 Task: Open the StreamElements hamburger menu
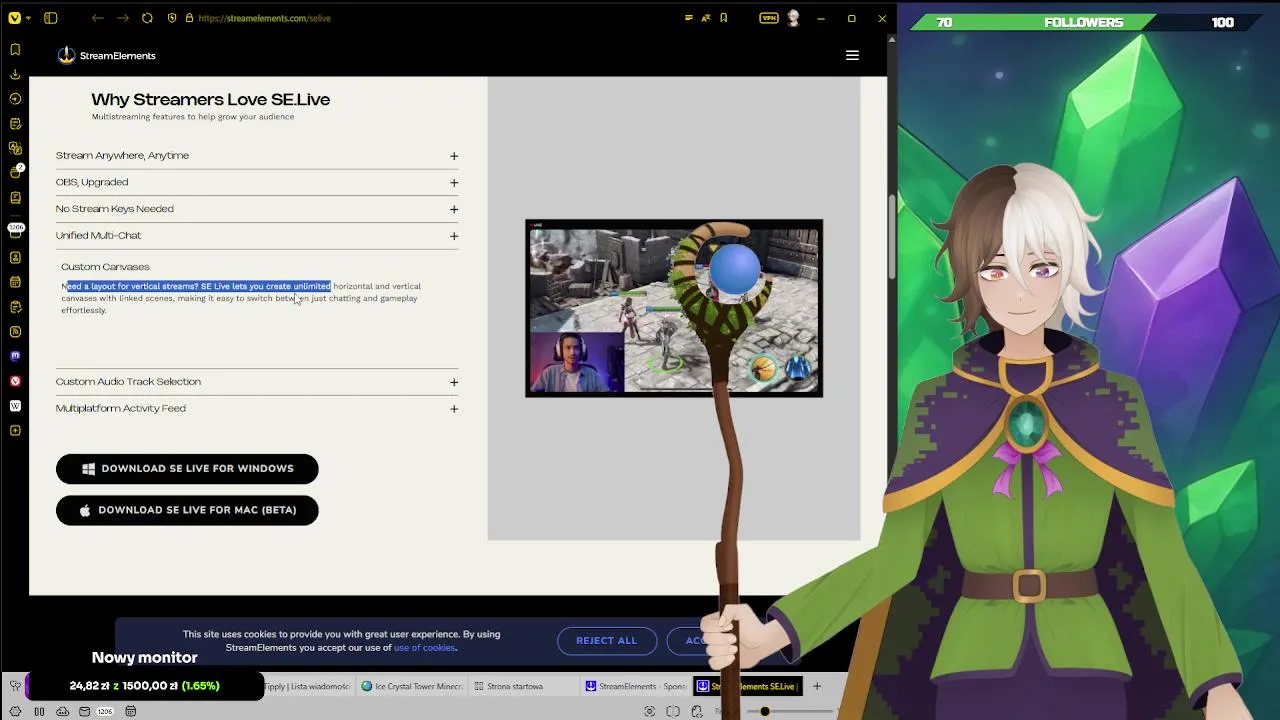click(x=852, y=56)
